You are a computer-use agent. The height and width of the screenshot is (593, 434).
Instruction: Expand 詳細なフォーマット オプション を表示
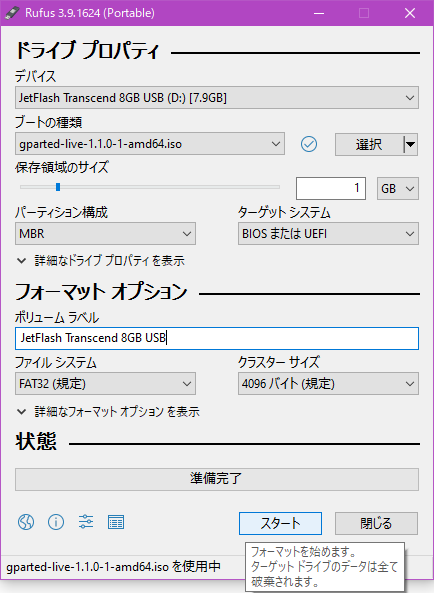[108, 411]
